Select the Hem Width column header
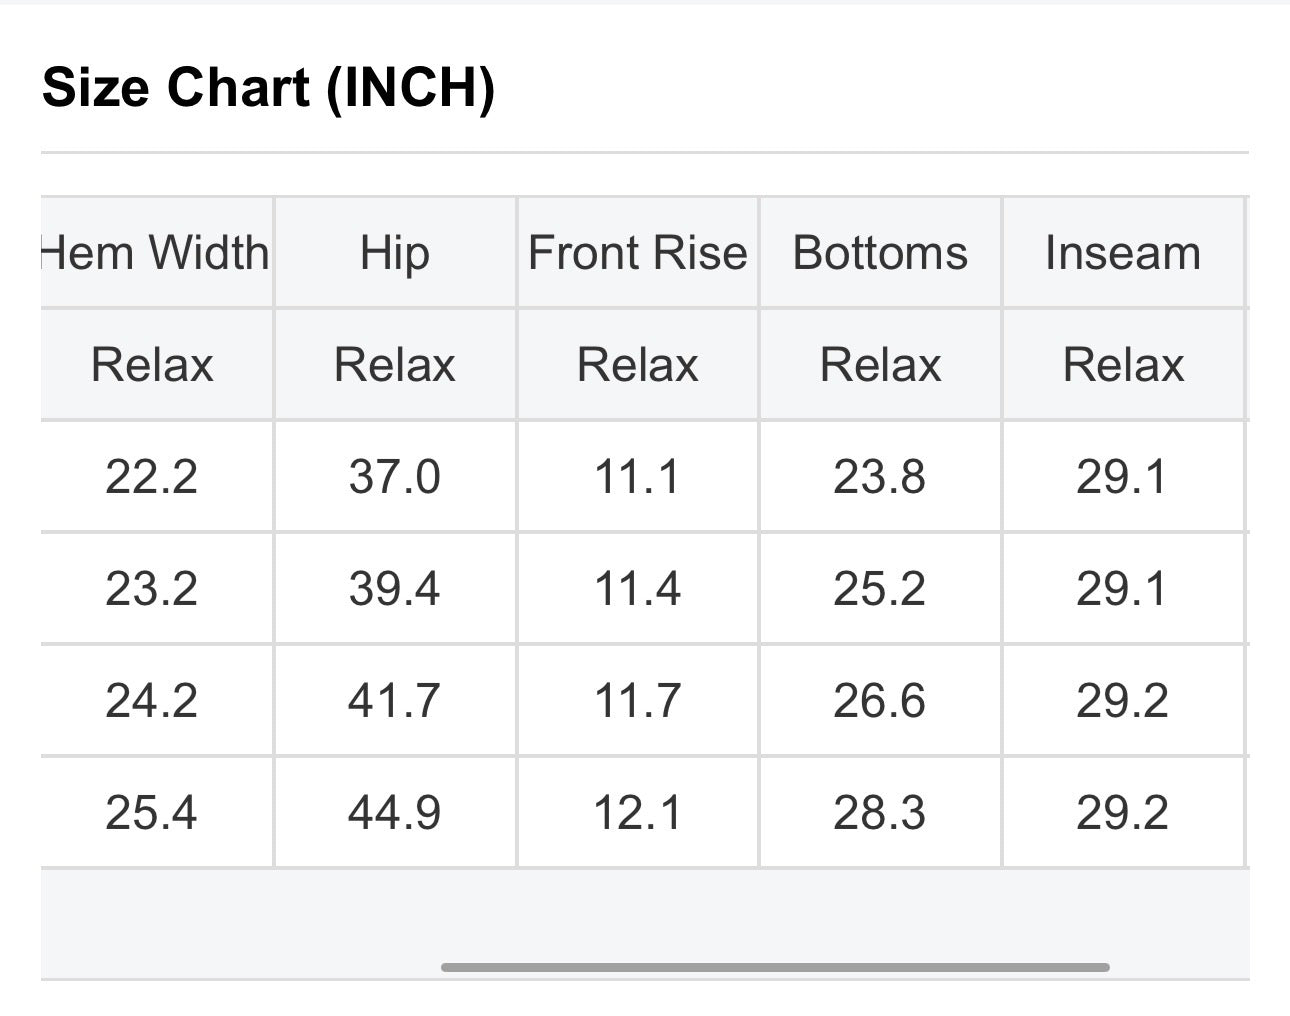1290x1016 pixels. click(x=156, y=252)
